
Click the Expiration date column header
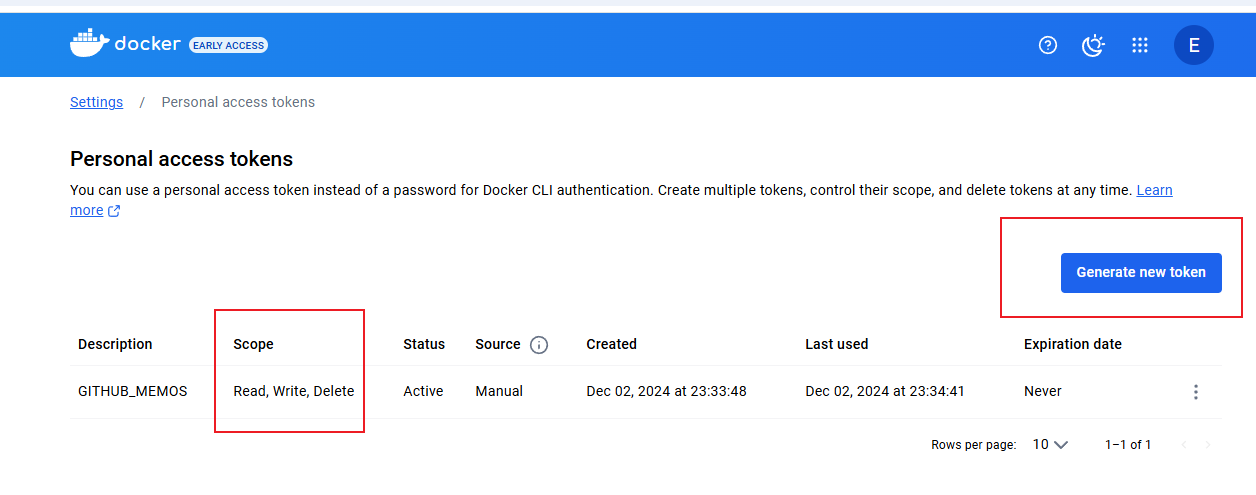pyautogui.click(x=1072, y=344)
